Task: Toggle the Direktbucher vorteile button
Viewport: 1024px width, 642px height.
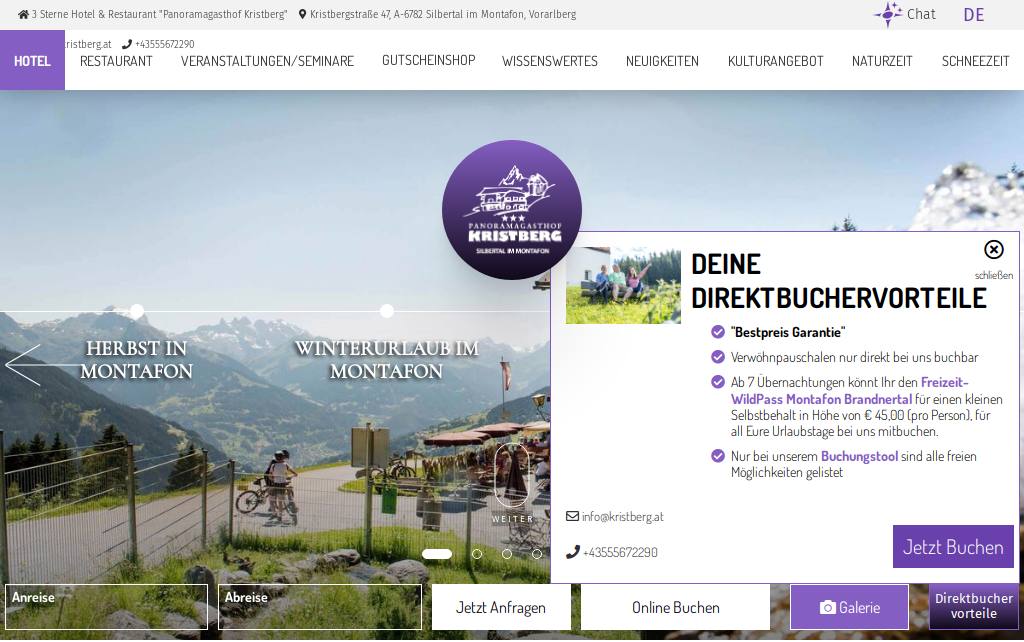Action: pyautogui.click(x=974, y=606)
